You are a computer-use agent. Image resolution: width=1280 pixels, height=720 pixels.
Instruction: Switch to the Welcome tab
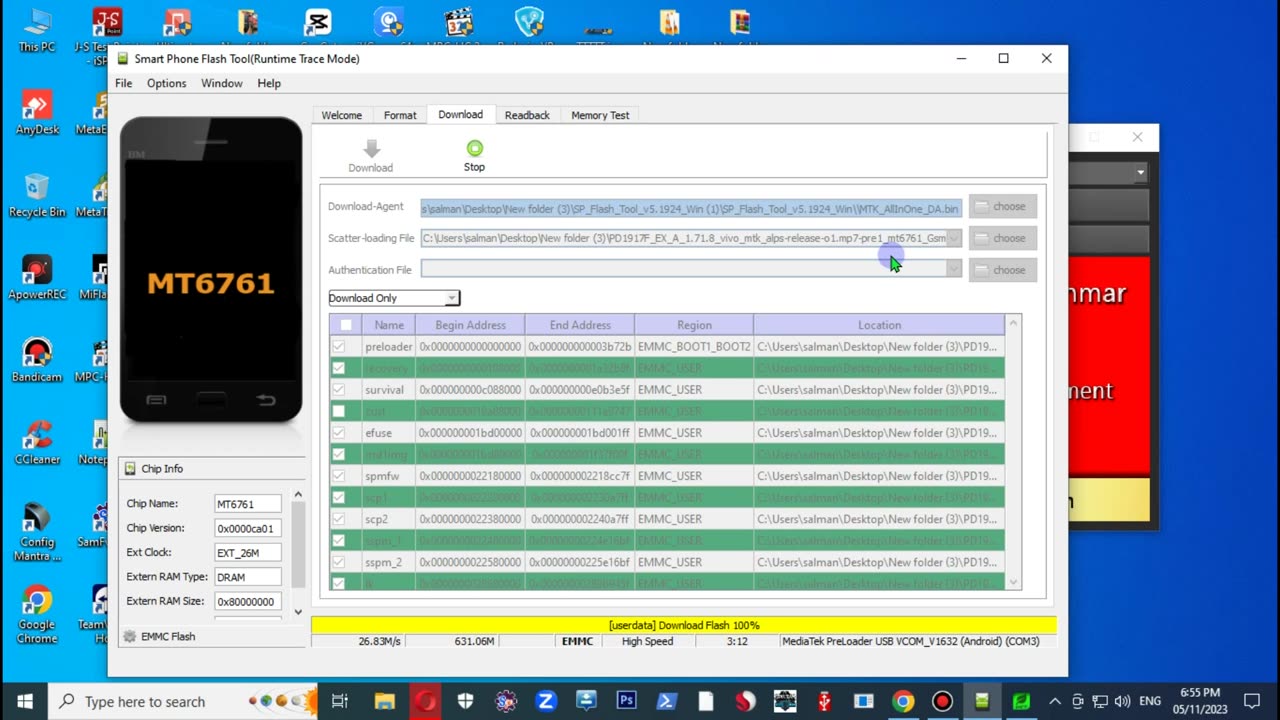341,115
